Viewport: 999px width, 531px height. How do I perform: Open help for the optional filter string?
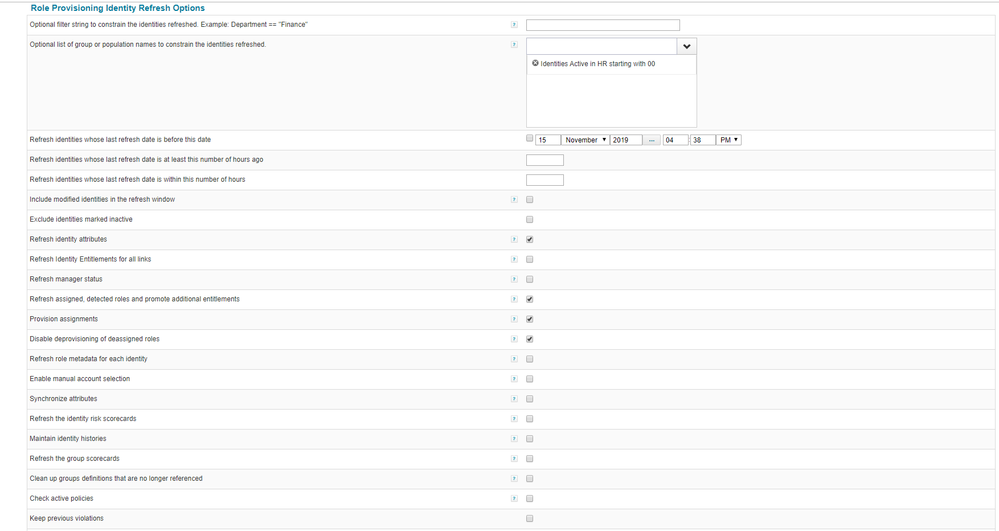514,25
